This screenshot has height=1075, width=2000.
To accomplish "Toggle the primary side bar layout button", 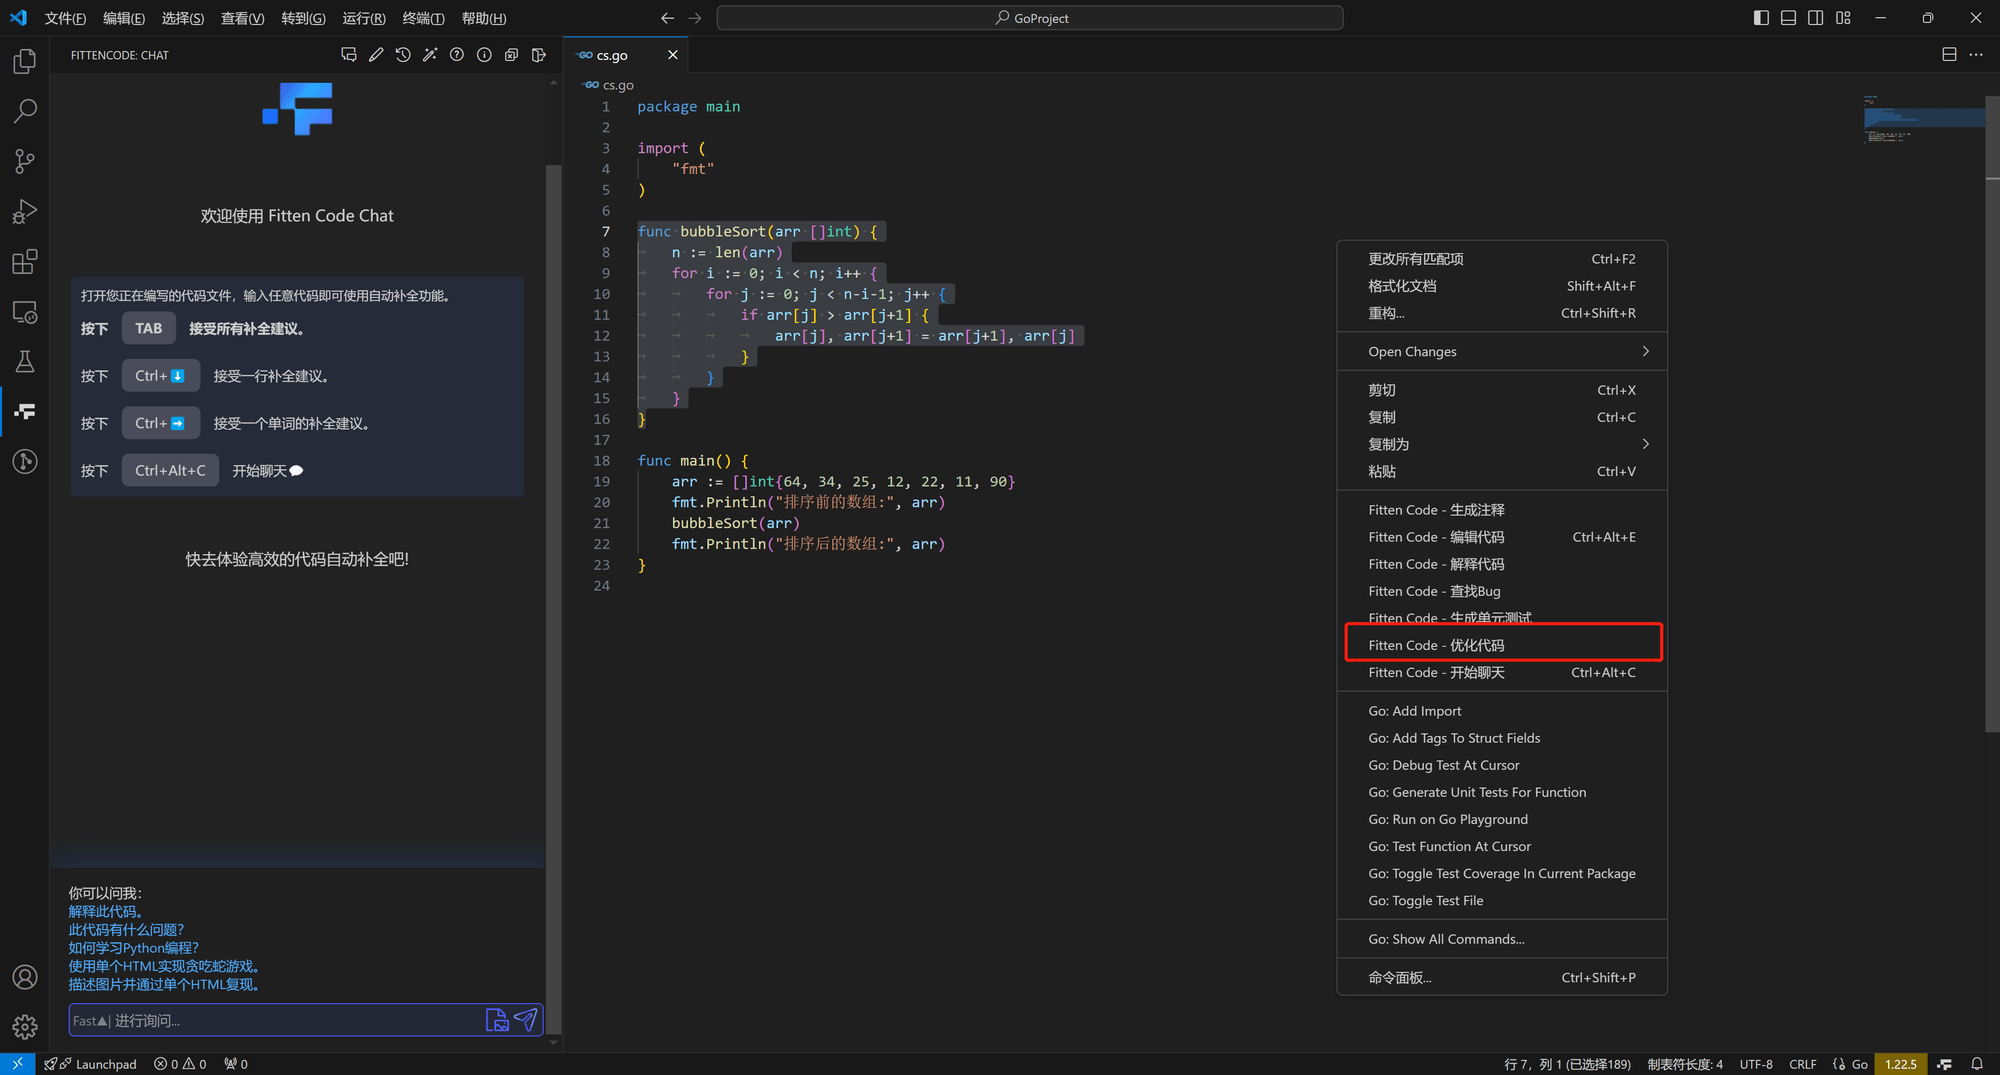I will click(1761, 18).
